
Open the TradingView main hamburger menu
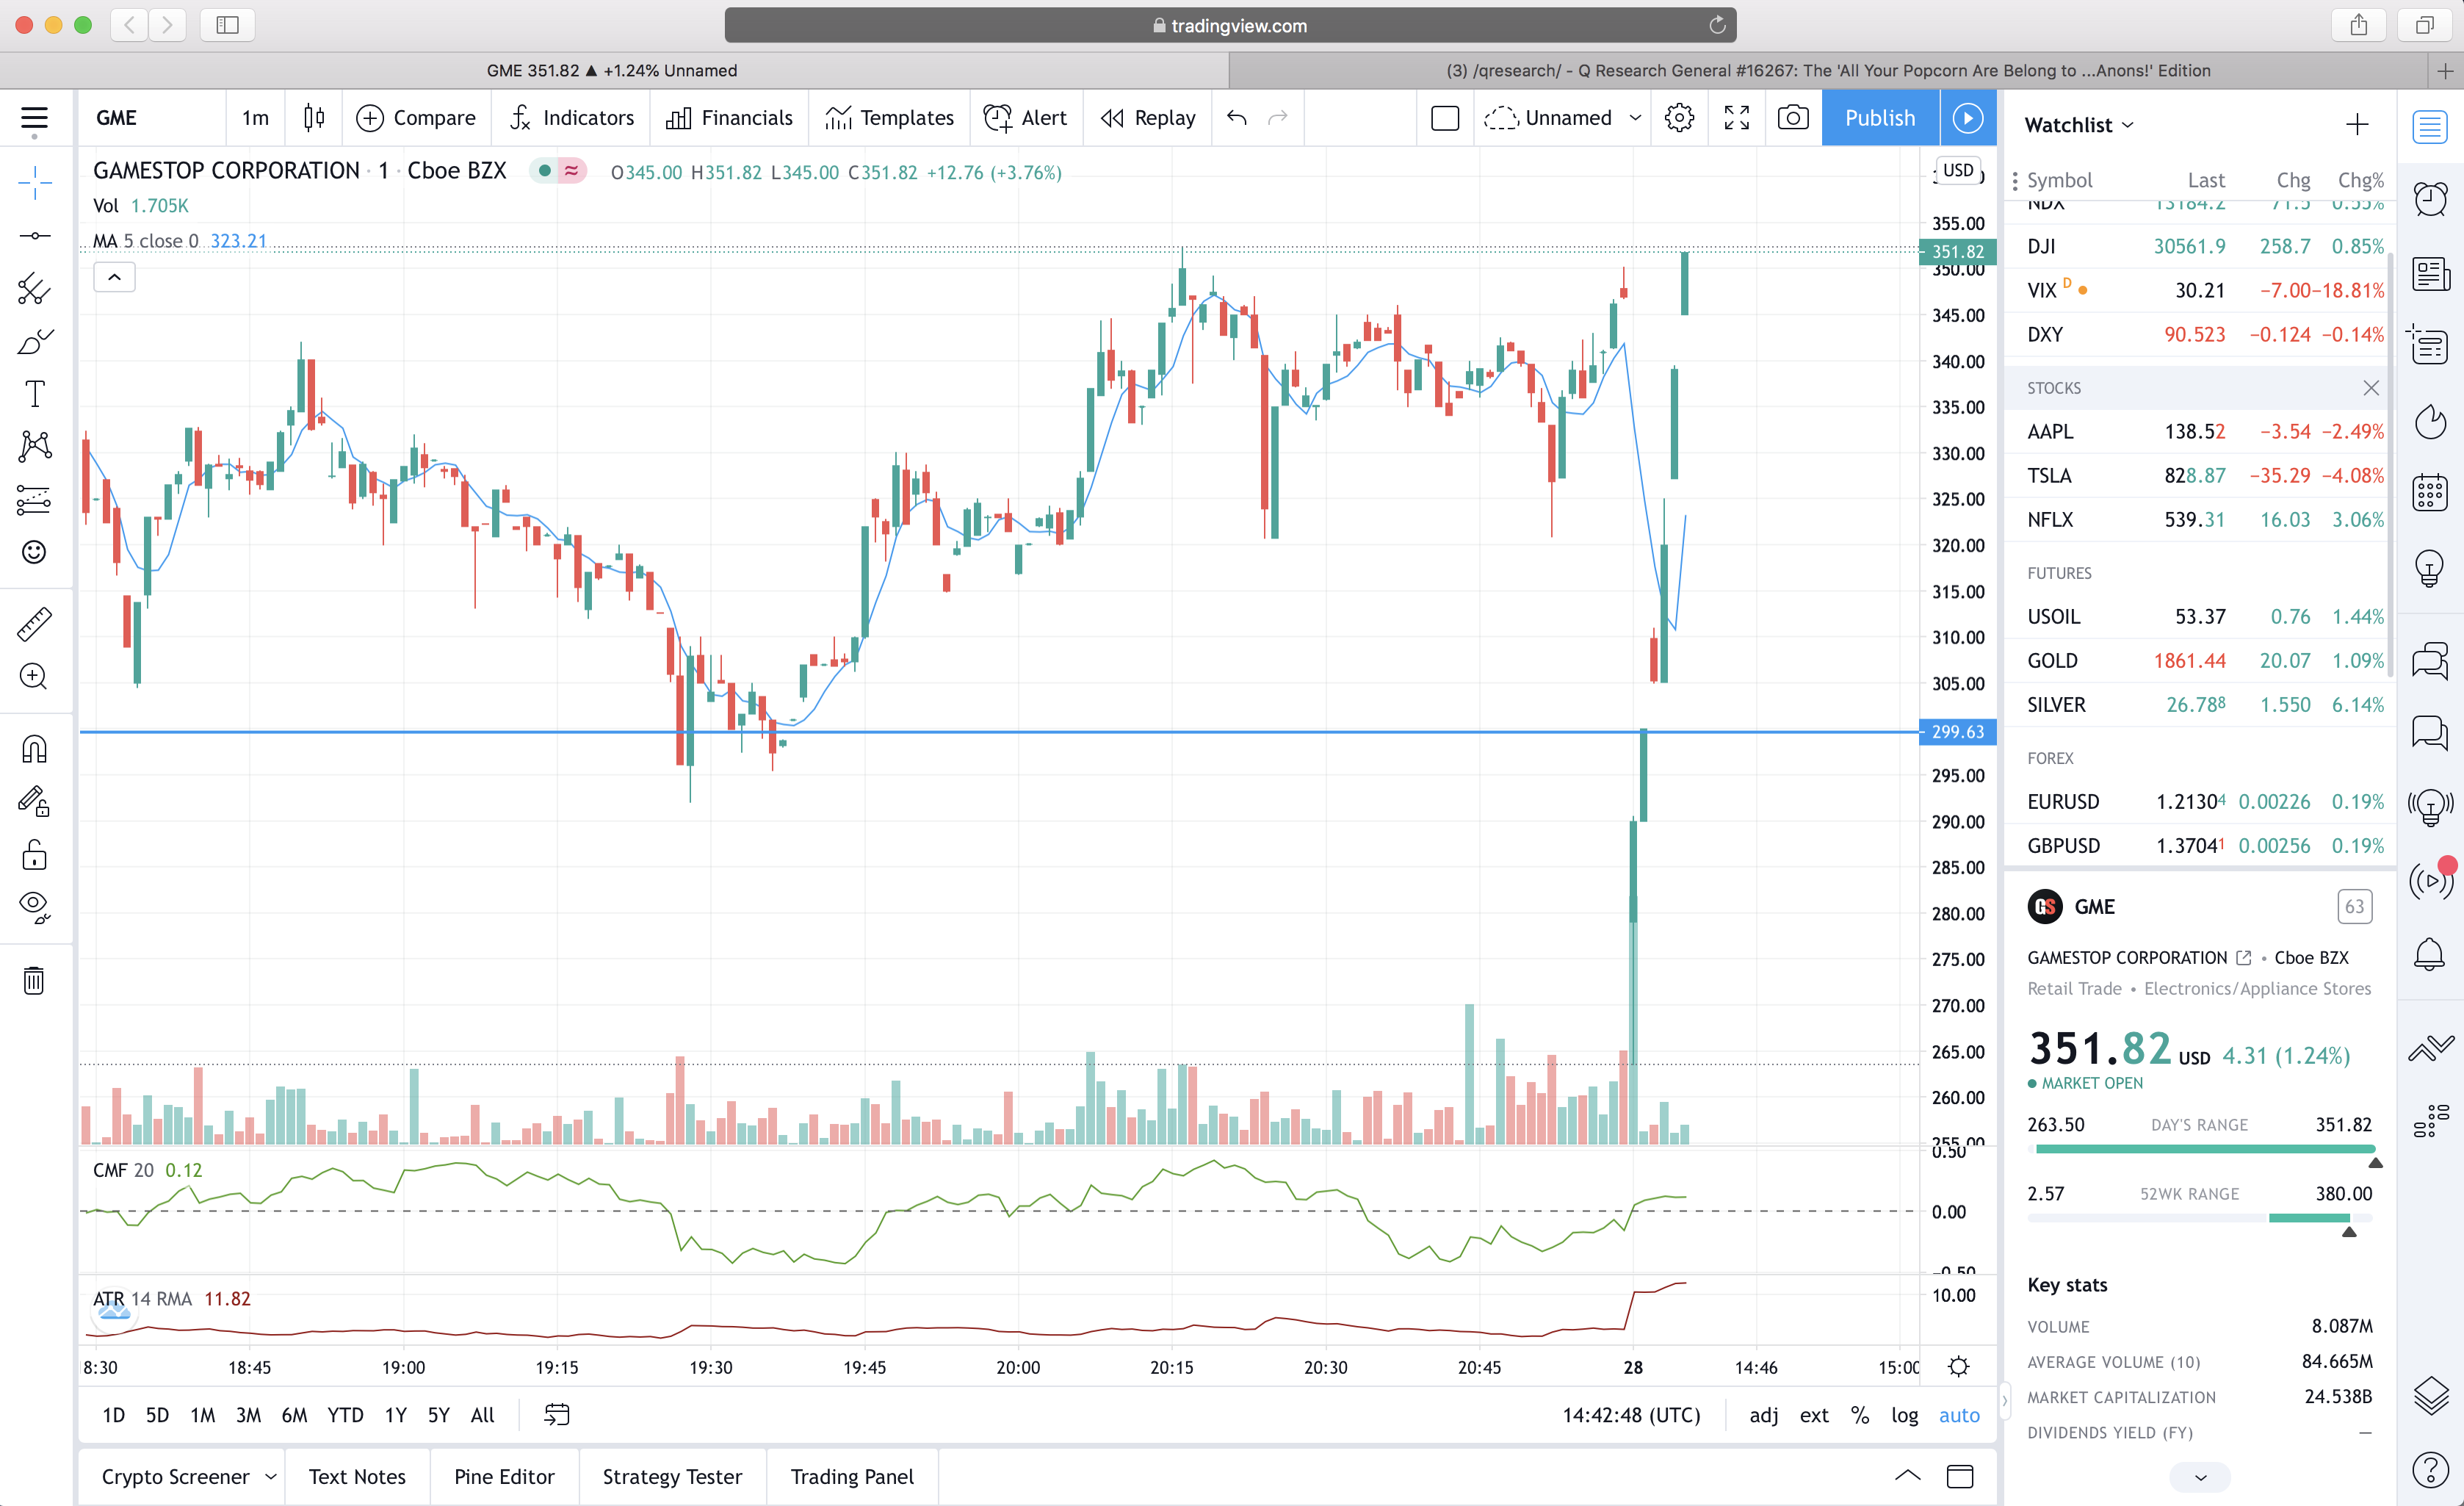tap(34, 118)
